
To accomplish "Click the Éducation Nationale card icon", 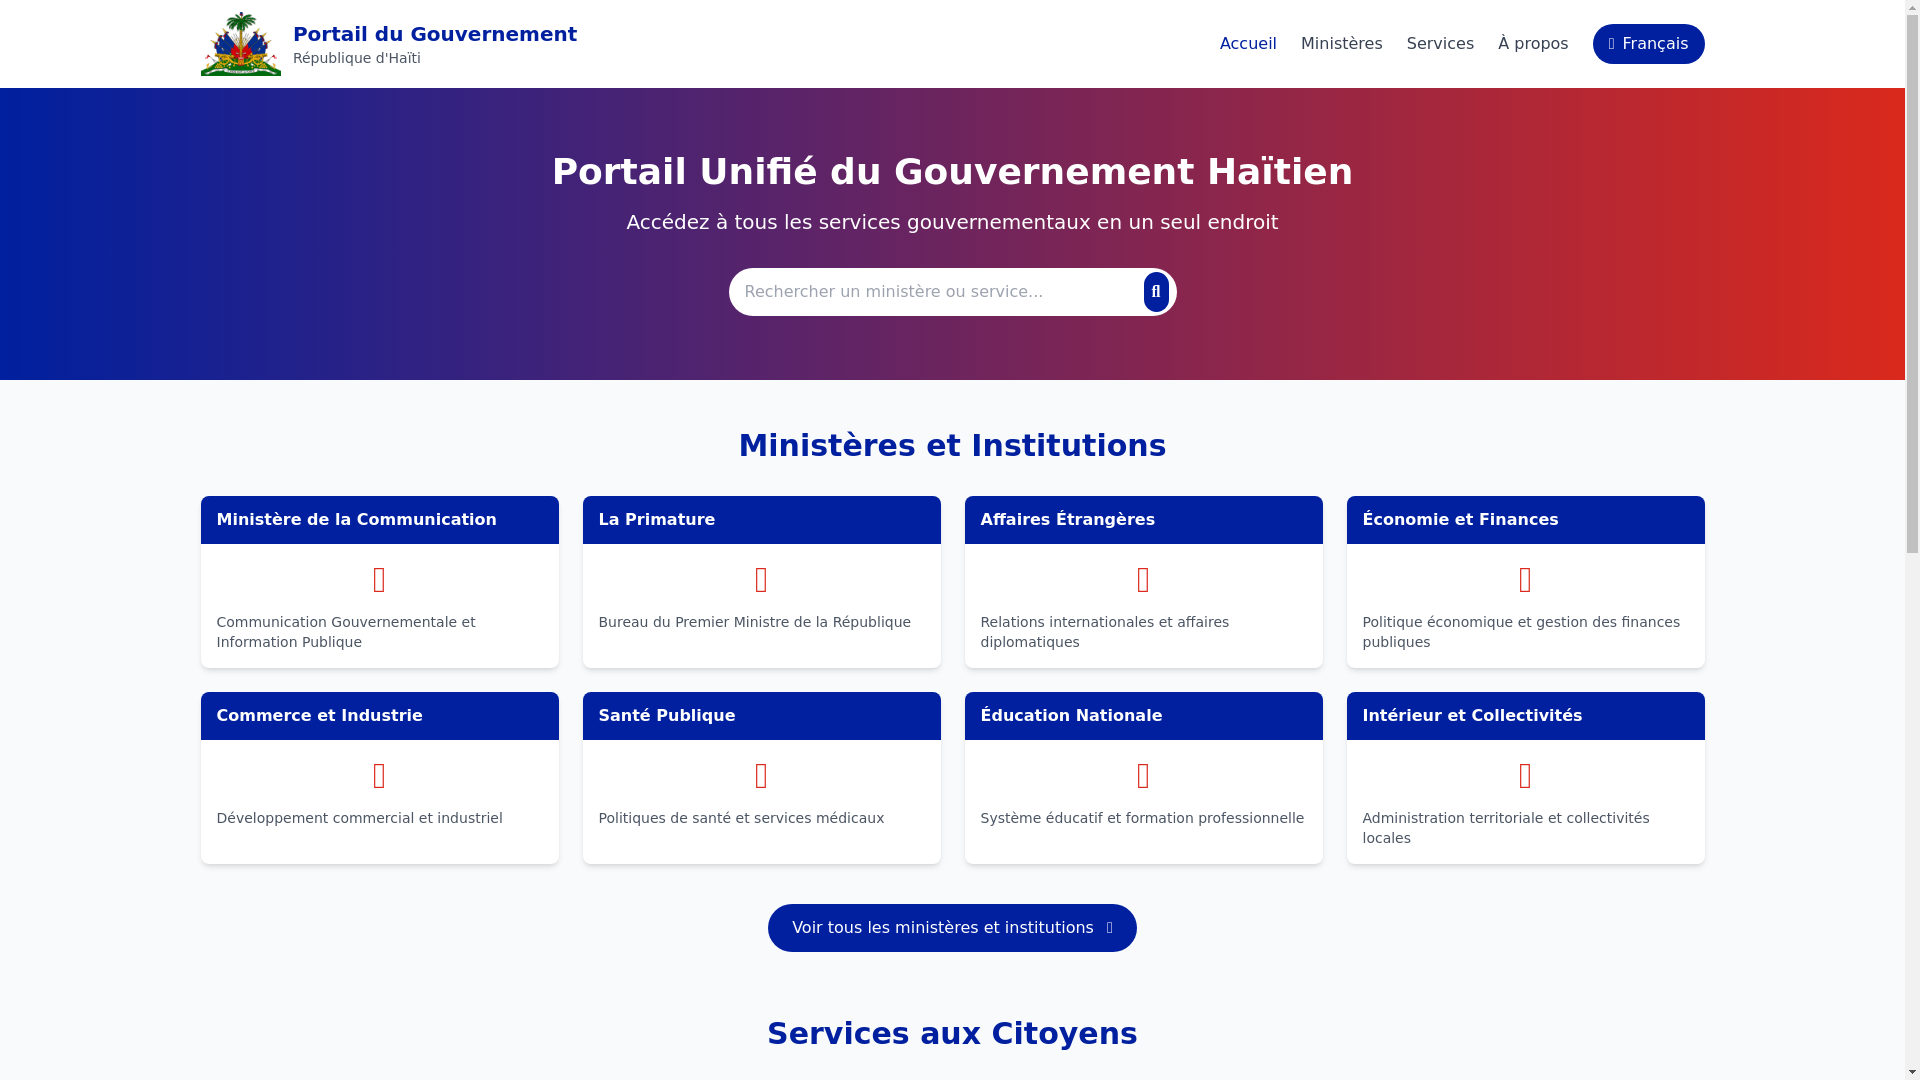I will [x=1143, y=776].
